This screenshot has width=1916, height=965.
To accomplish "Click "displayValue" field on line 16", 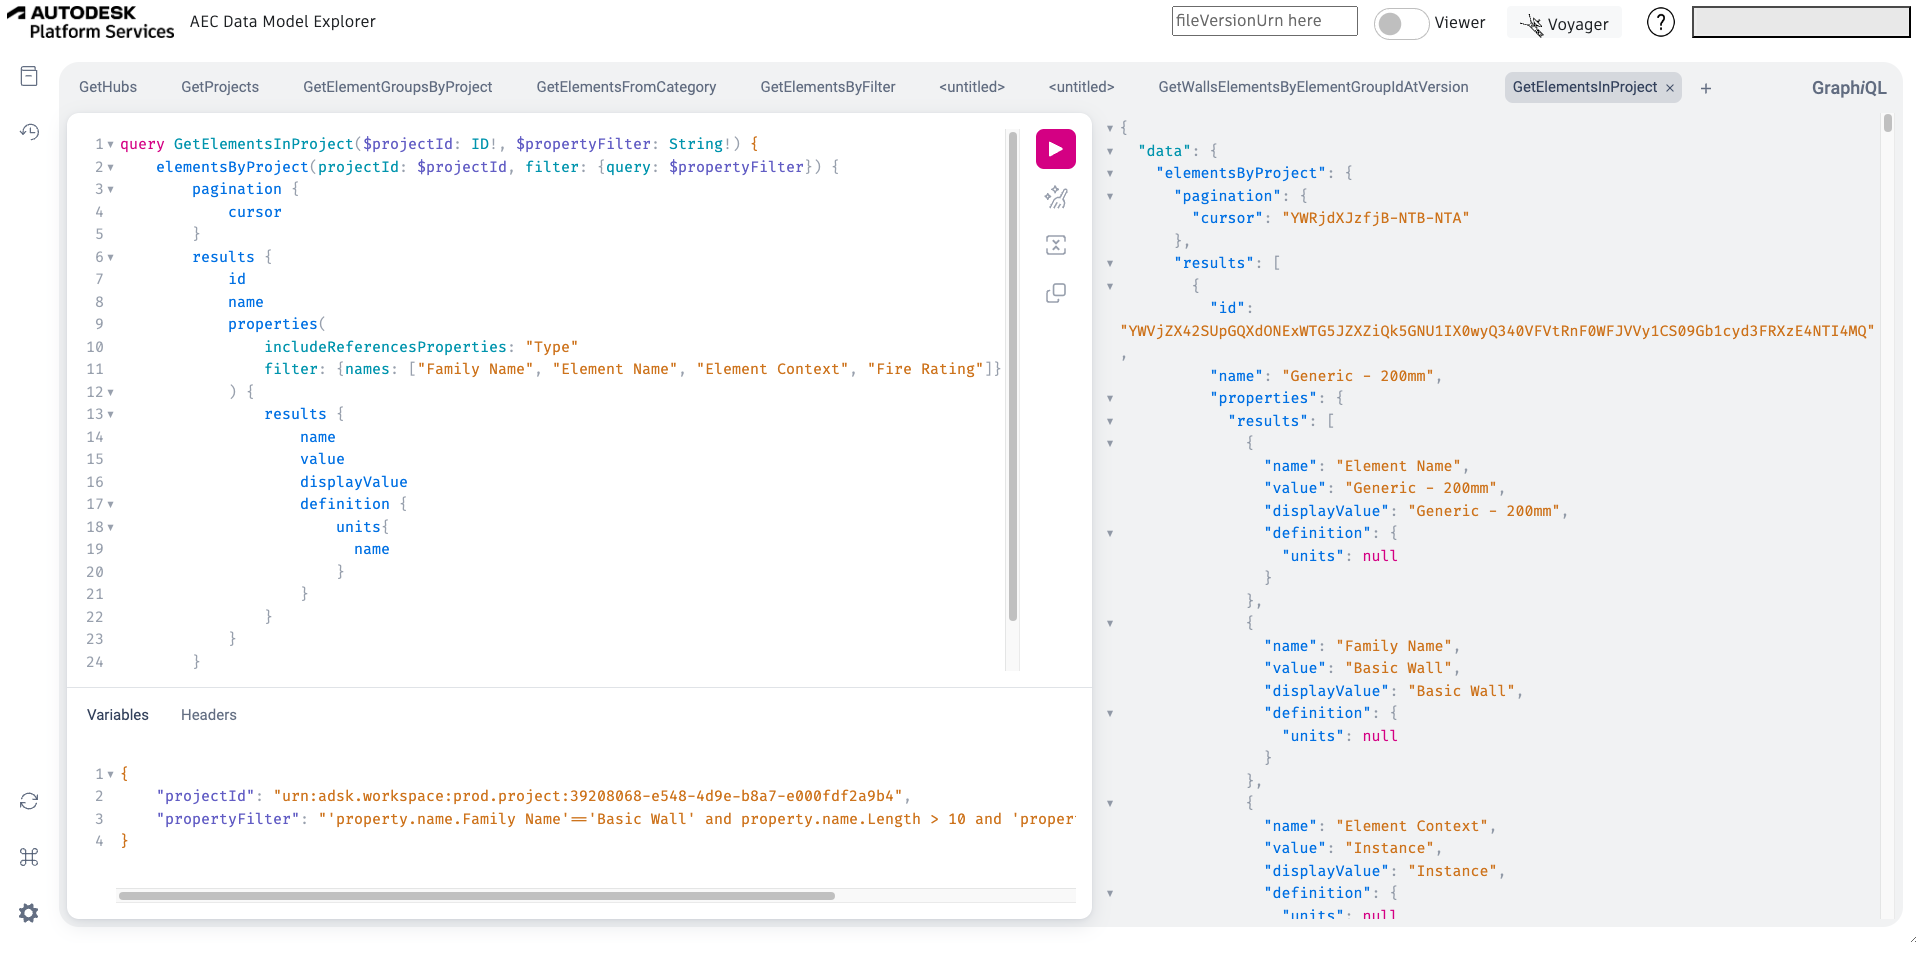I will 354,482.
